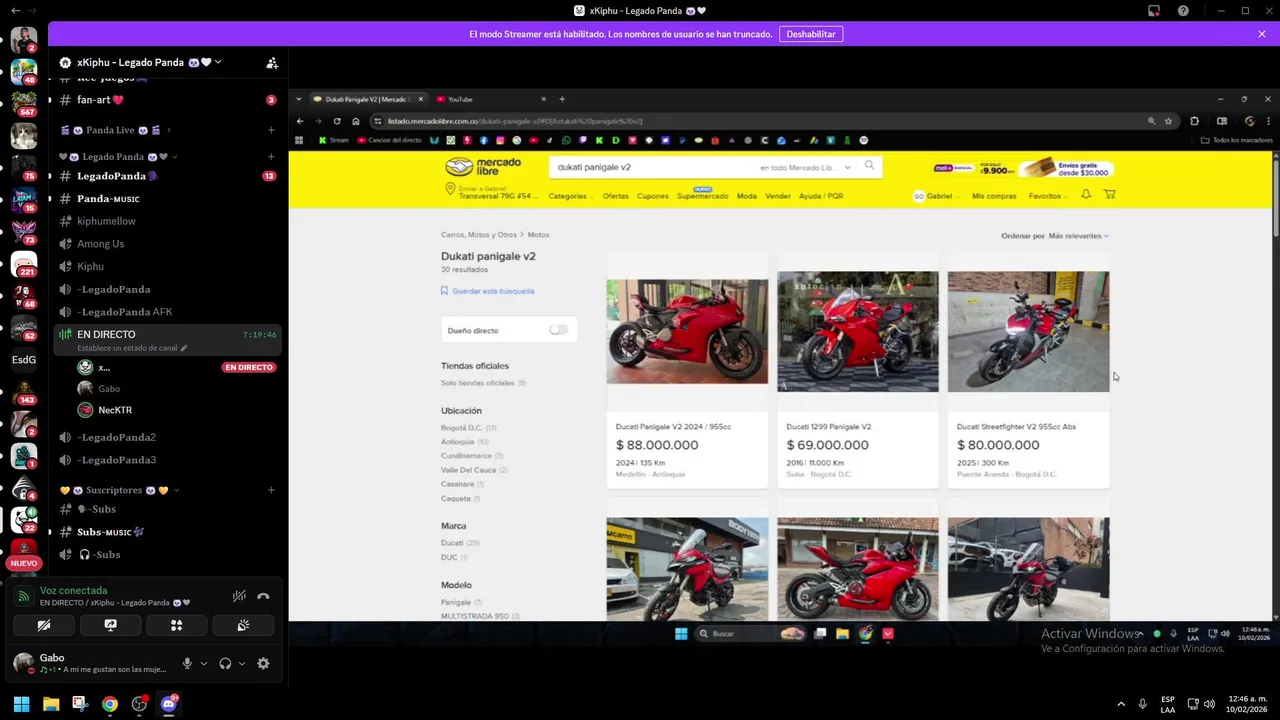Select the Dukati Panigale V2 Mercado tab
This screenshot has width=1280, height=720.
click(368, 99)
